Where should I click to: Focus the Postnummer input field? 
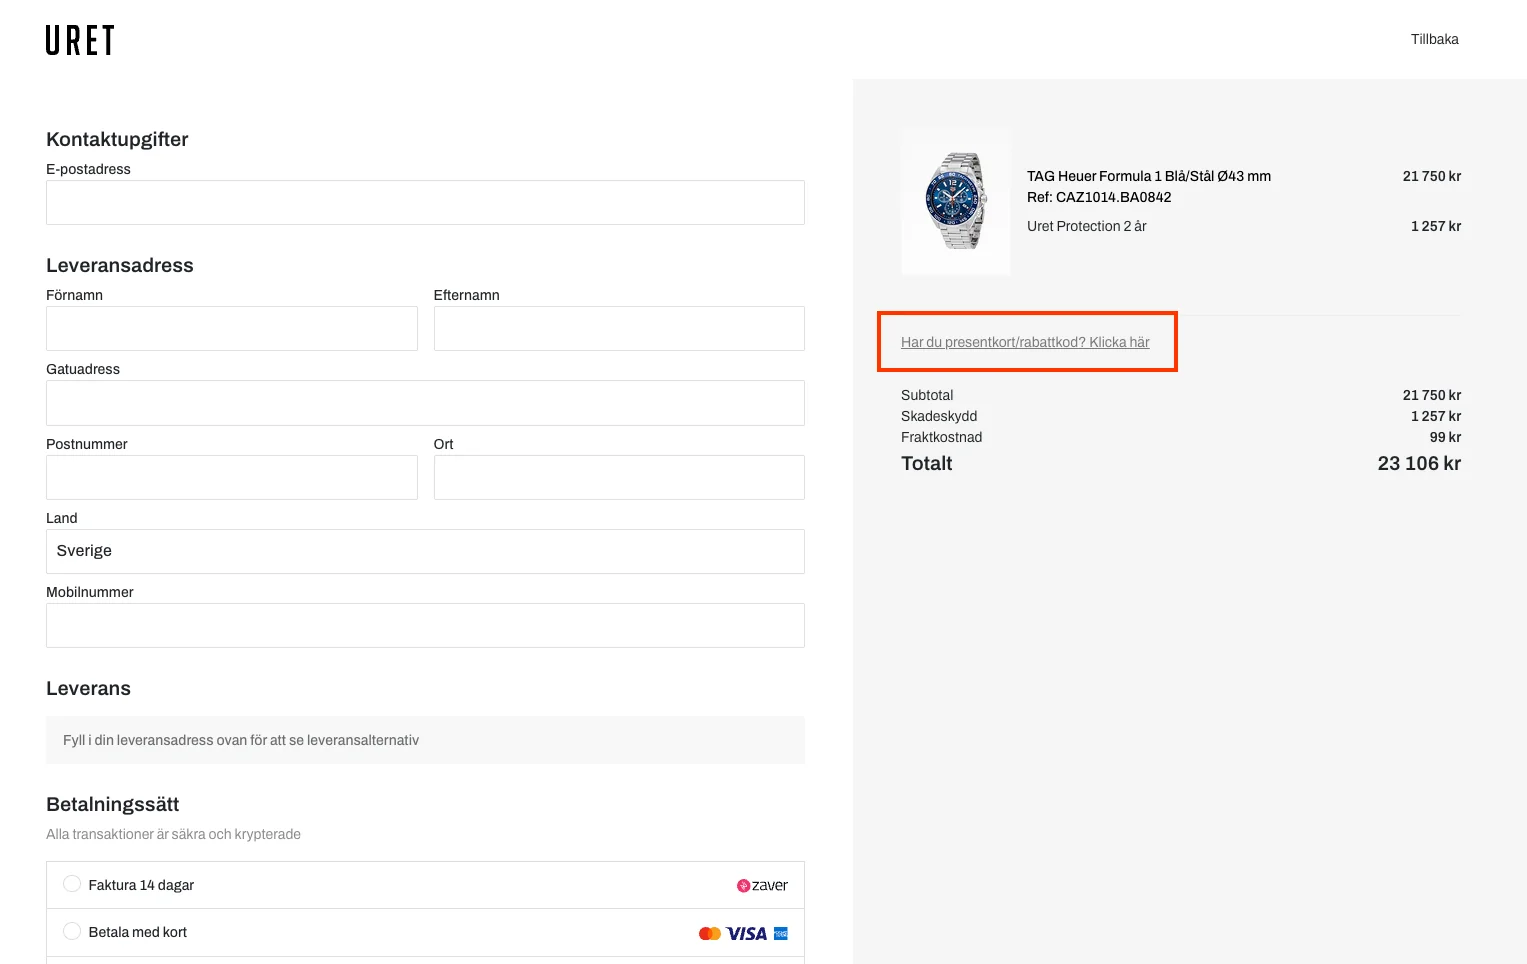(x=232, y=477)
